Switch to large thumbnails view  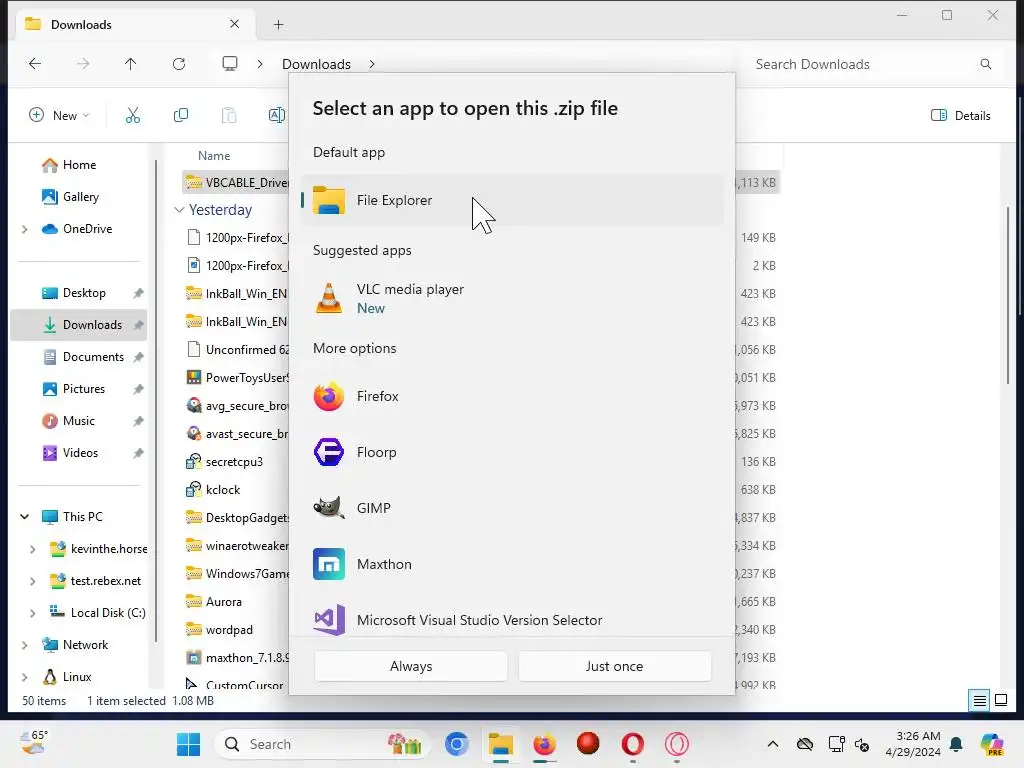click(x=1000, y=701)
